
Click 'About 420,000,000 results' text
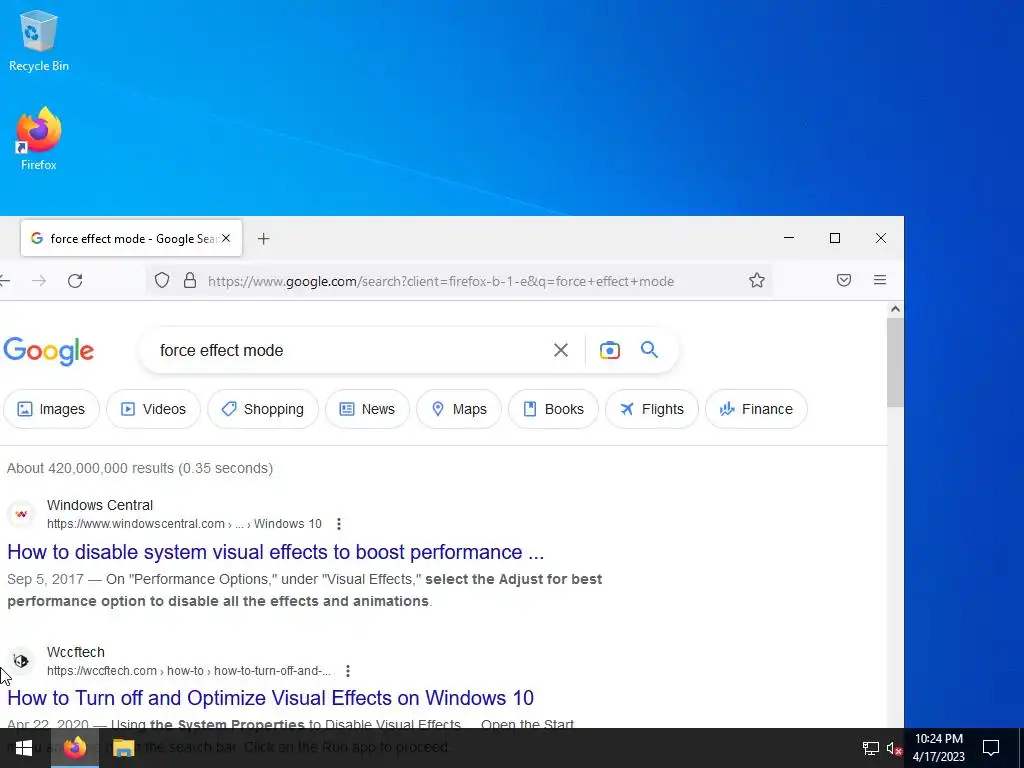[x=140, y=468]
